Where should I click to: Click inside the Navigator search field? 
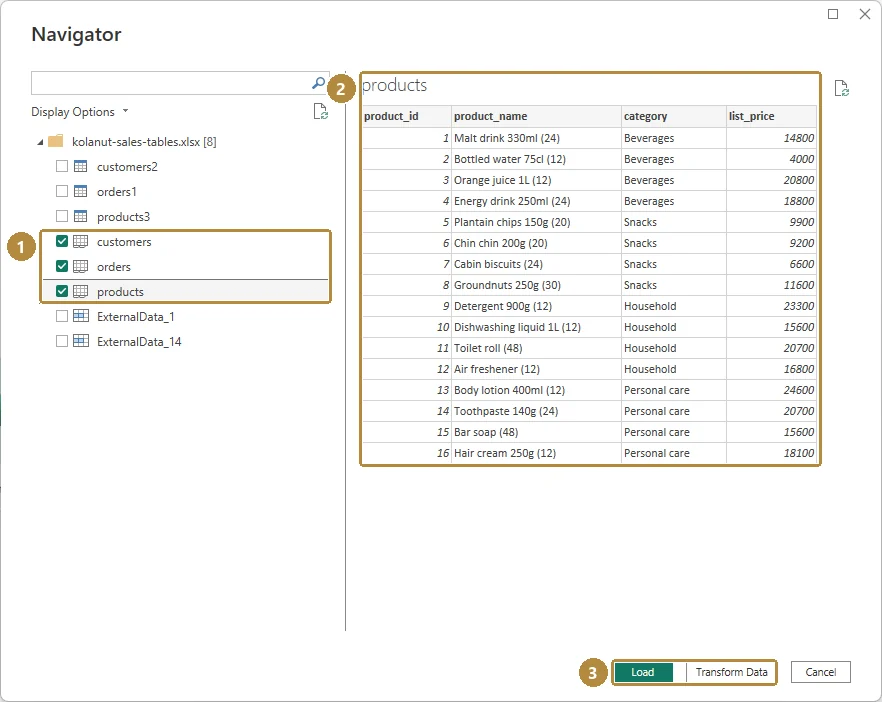(x=171, y=83)
